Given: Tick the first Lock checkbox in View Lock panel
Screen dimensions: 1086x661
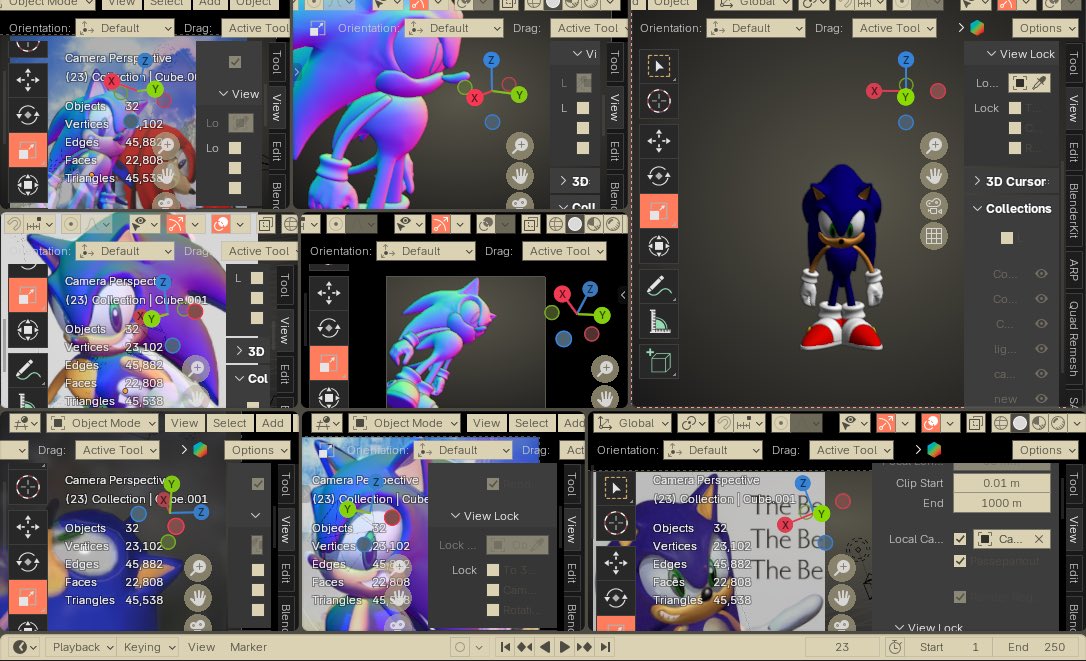Looking at the screenshot, I should pos(1015,108).
